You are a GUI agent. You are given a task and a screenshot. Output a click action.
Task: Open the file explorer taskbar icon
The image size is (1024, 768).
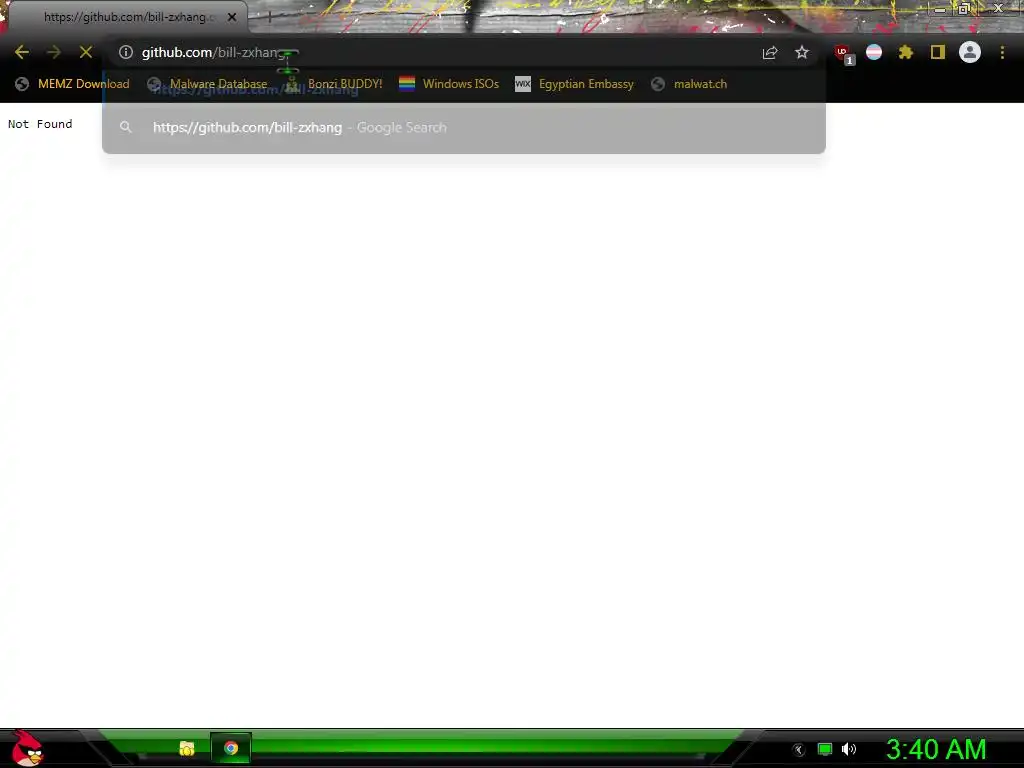(x=187, y=748)
